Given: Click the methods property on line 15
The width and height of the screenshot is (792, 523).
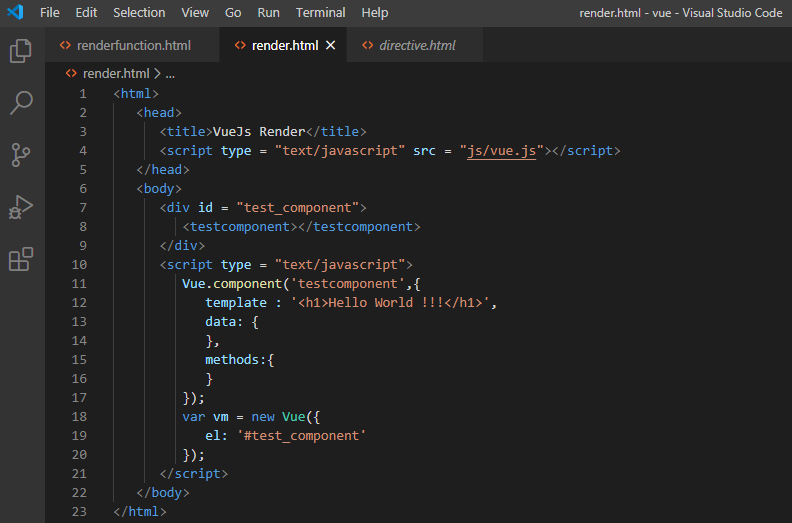Looking at the screenshot, I should pos(232,360).
